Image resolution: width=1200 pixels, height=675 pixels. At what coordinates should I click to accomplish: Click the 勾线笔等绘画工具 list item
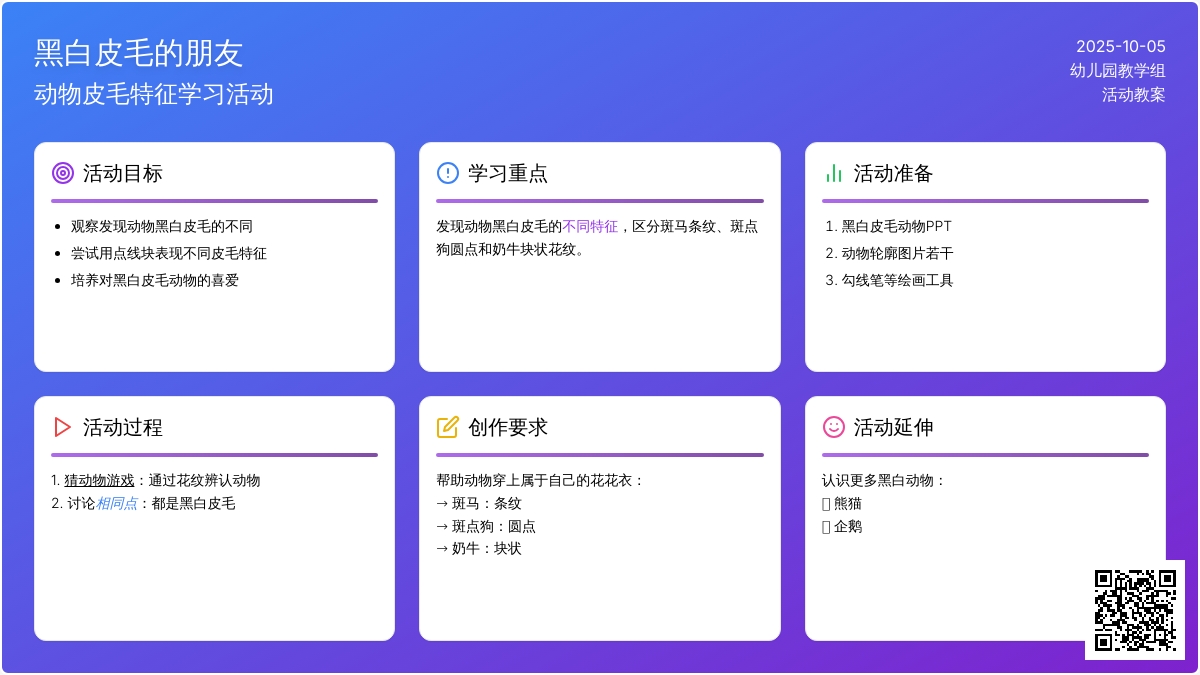(897, 281)
